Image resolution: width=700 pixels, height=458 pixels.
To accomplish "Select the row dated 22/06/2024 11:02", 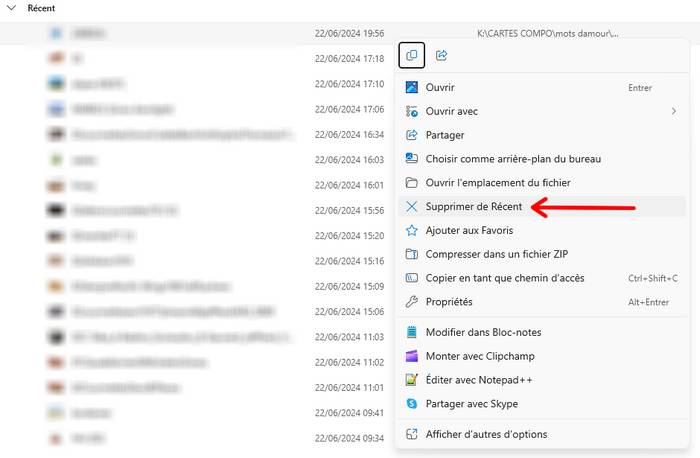I will click(x=196, y=362).
